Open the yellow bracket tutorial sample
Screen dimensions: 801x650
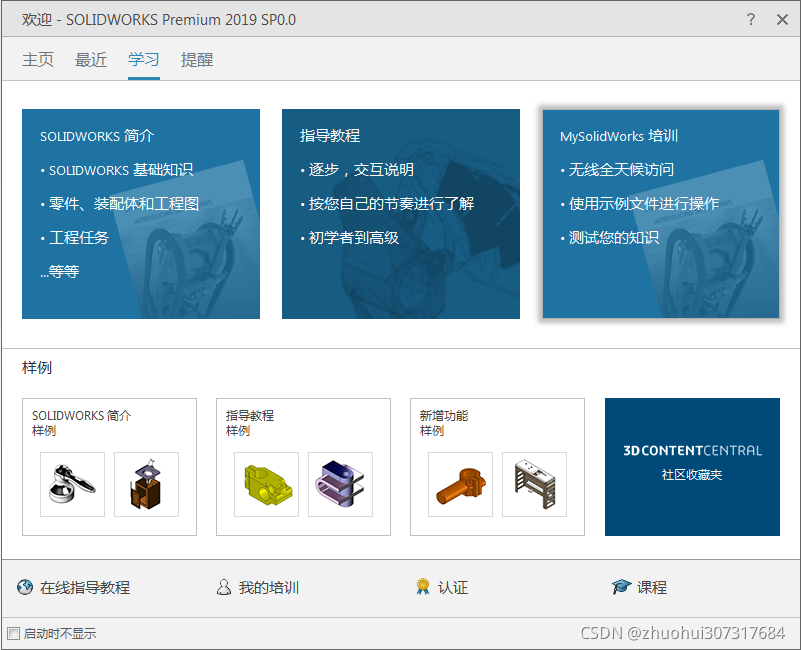(266, 484)
